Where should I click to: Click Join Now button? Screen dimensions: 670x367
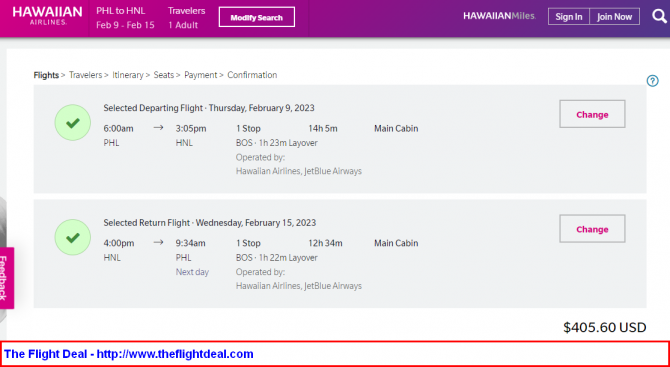pyautogui.click(x=614, y=17)
